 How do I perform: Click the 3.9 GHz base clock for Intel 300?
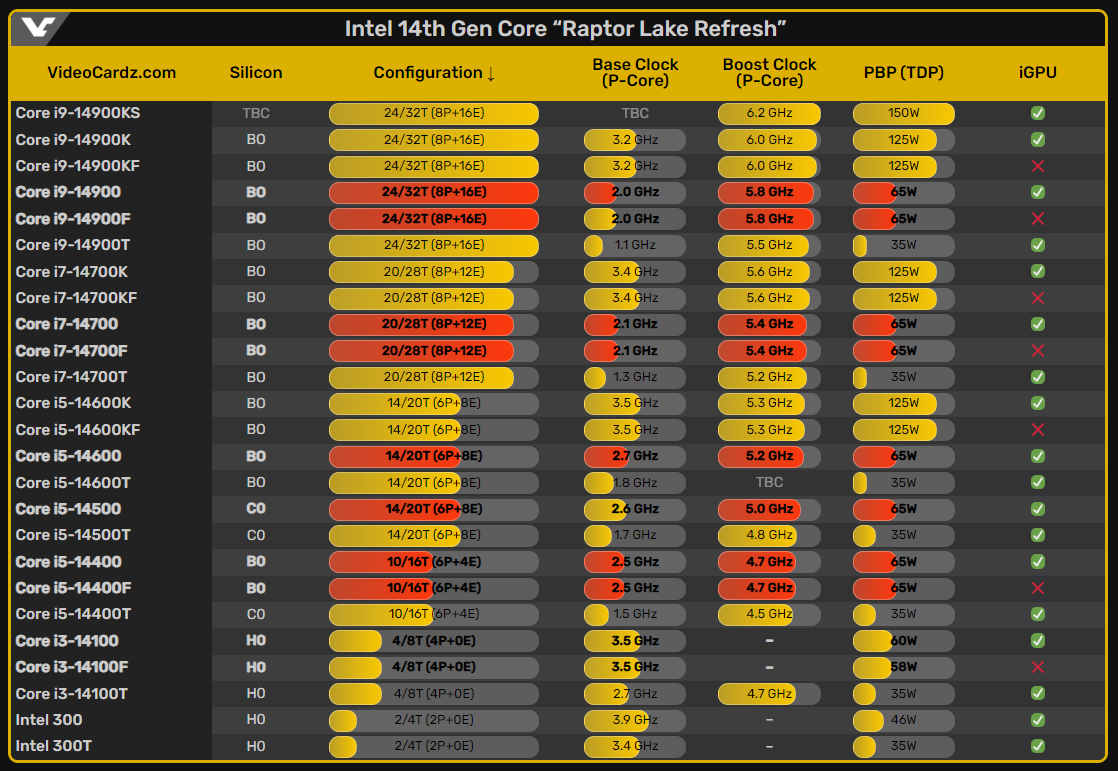(635, 720)
